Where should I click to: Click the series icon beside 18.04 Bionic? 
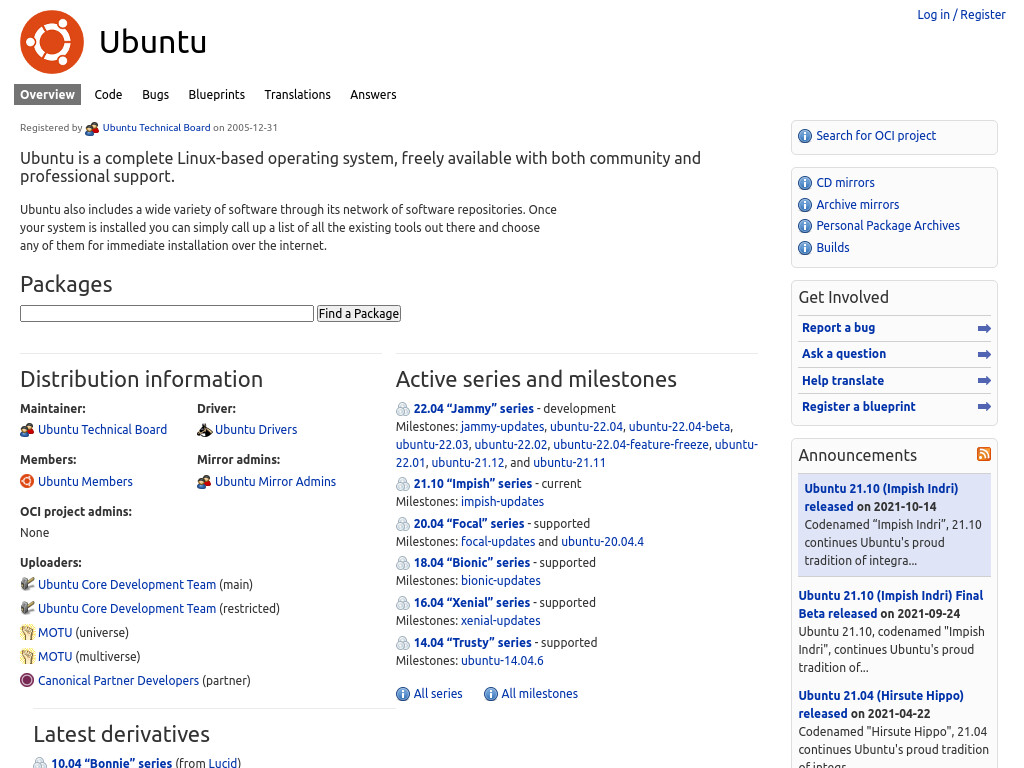click(403, 563)
